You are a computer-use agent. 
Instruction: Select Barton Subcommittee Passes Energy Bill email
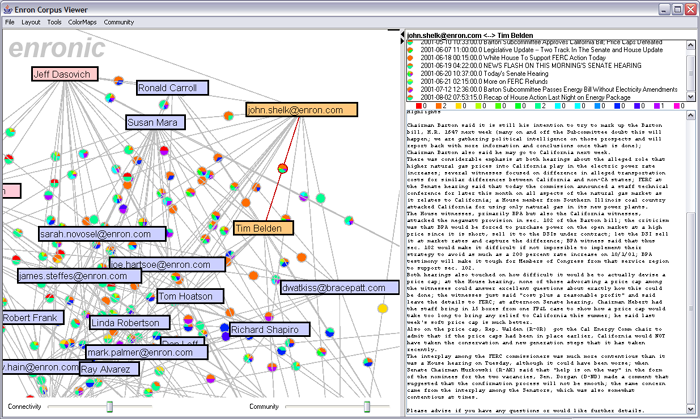[546, 89]
